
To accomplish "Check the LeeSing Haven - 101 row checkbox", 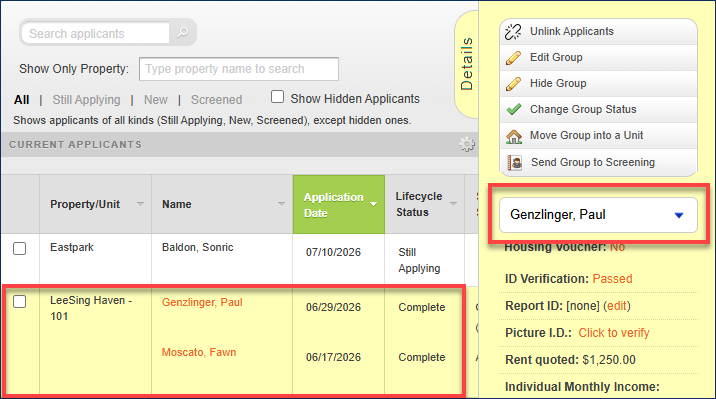I will click(20, 301).
